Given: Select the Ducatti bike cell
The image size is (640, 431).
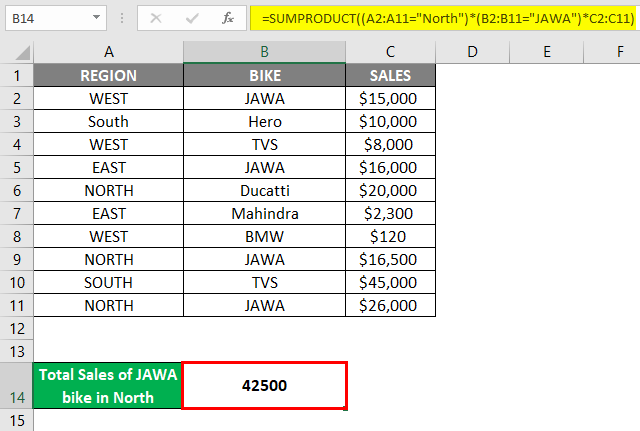Looking at the screenshot, I should pyautogui.click(x=264, y=190).
